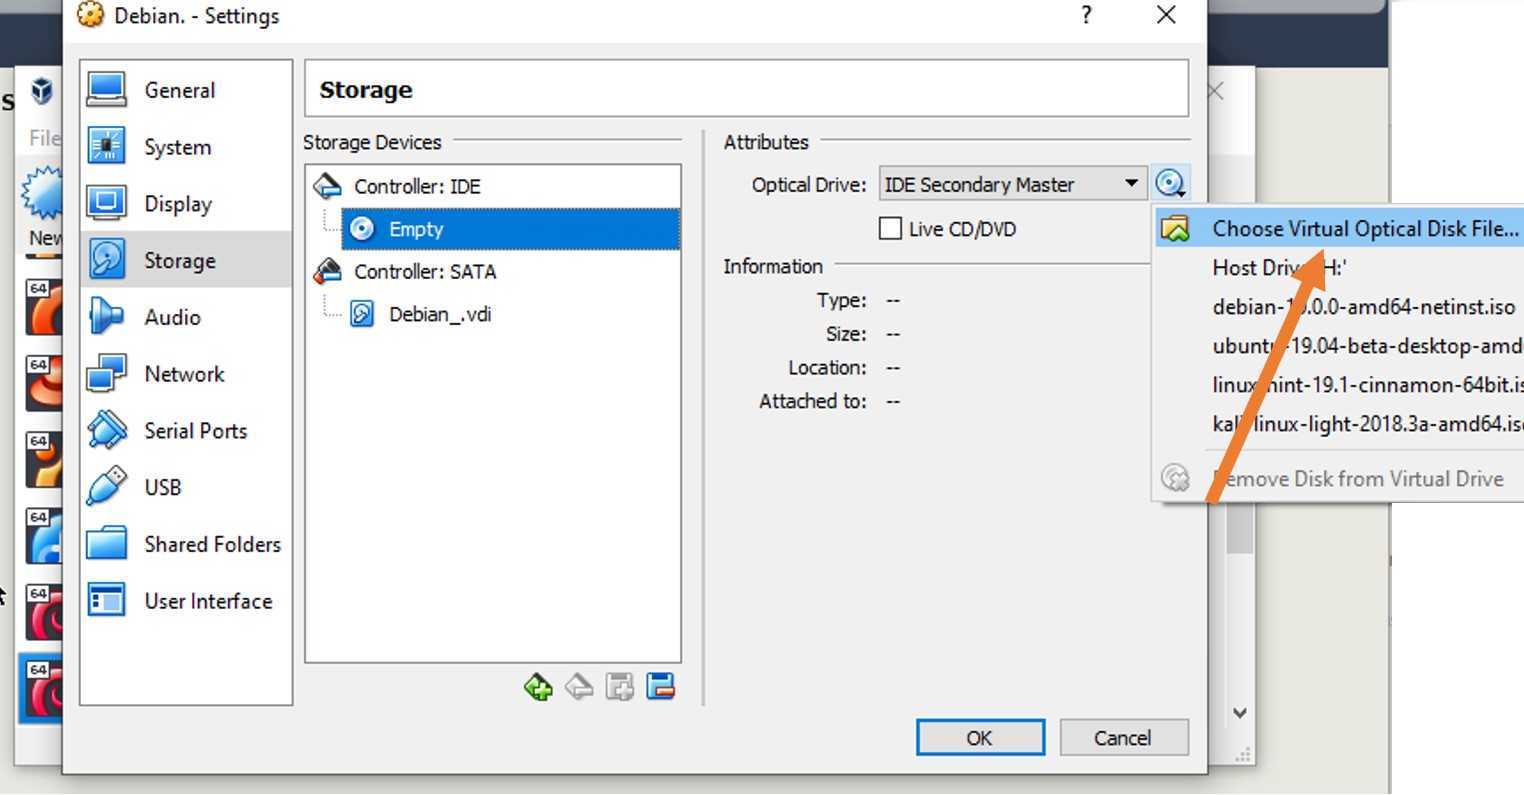The image size is (1524, 795).
Task: Click the remove storage attachment icon
Action: (661, 687)
